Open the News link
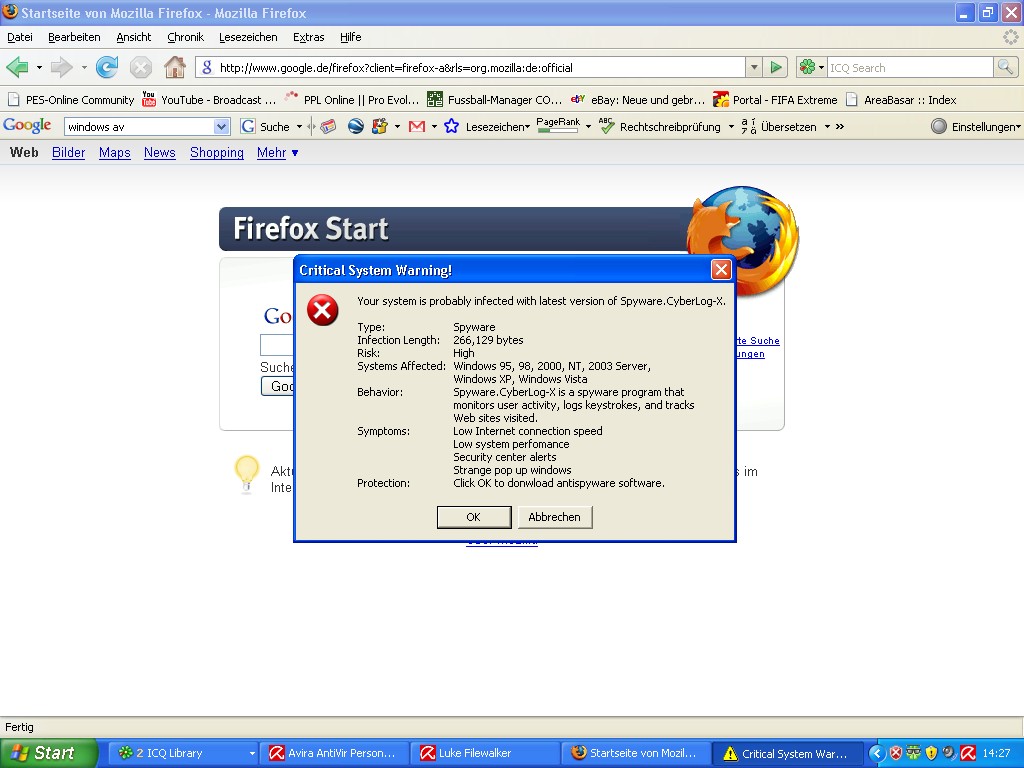The image size is (1024, 768). coord(159,153)
